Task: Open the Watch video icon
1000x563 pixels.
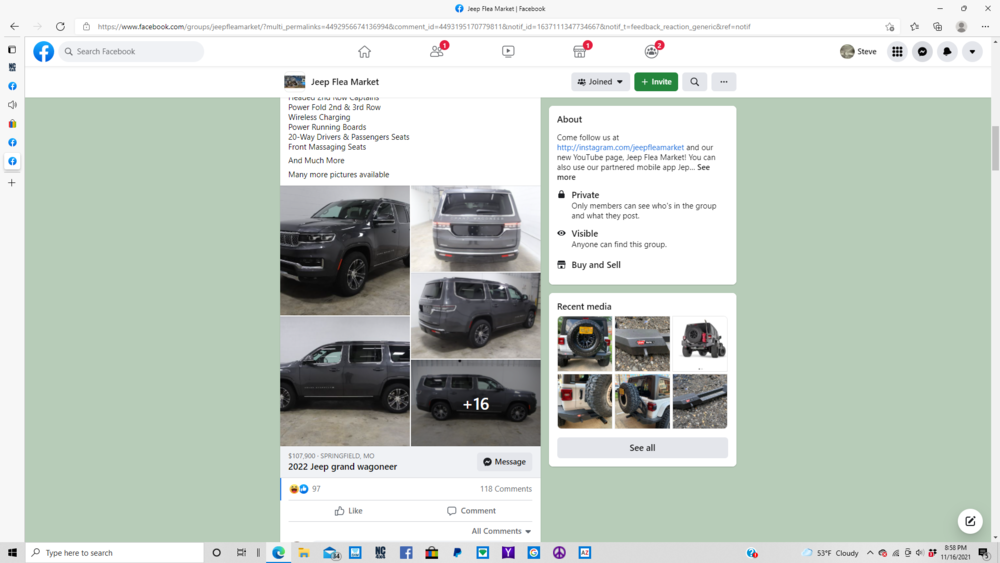Action: pyautogui.click(x=508, y=51)
